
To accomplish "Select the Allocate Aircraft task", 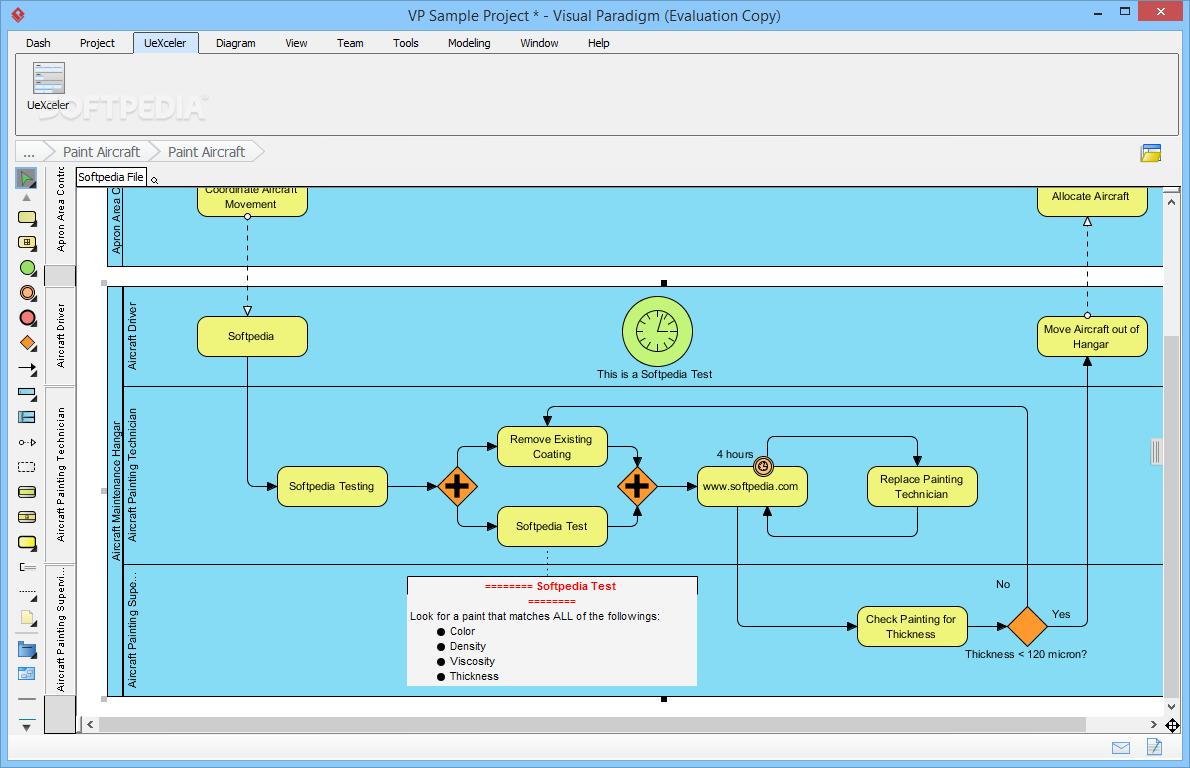I will 1092,201.
